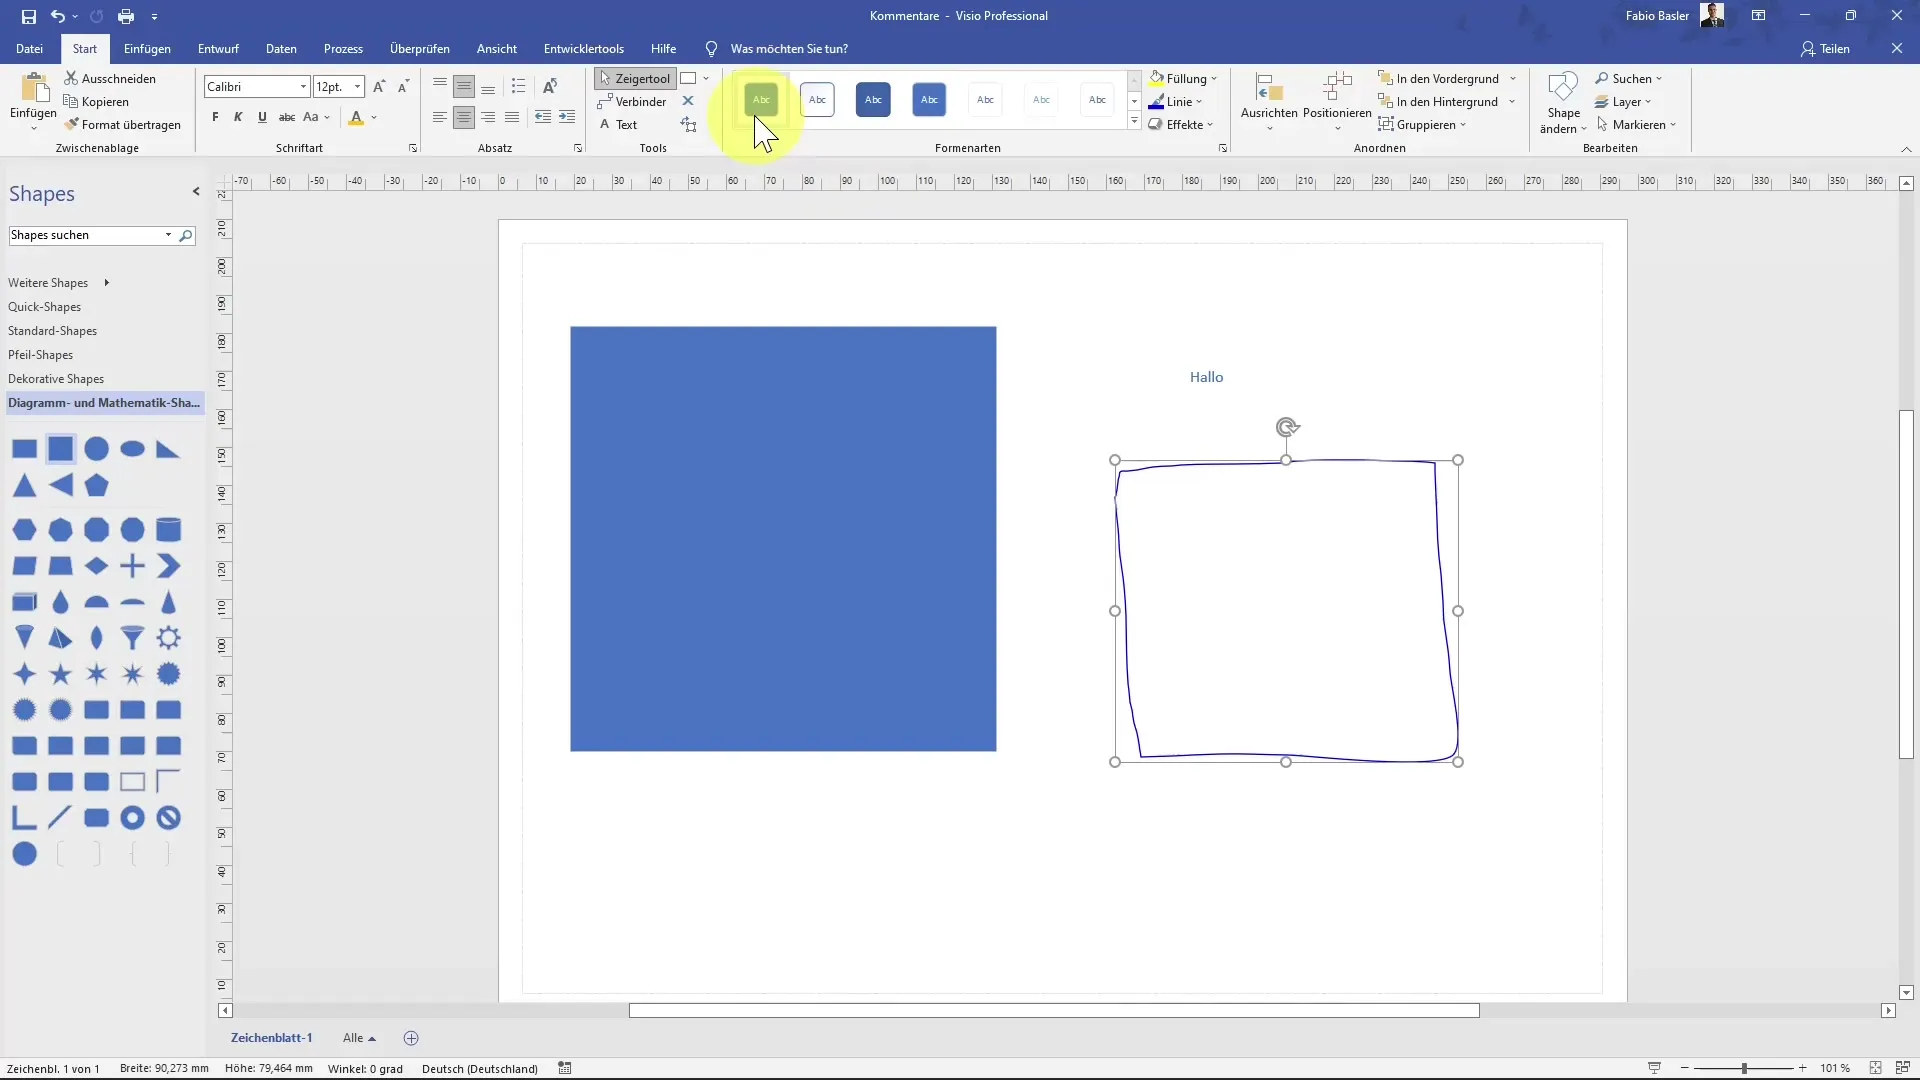The image size is (1920, 1080).
Task: Align text to top vertically
Action: 440,87
